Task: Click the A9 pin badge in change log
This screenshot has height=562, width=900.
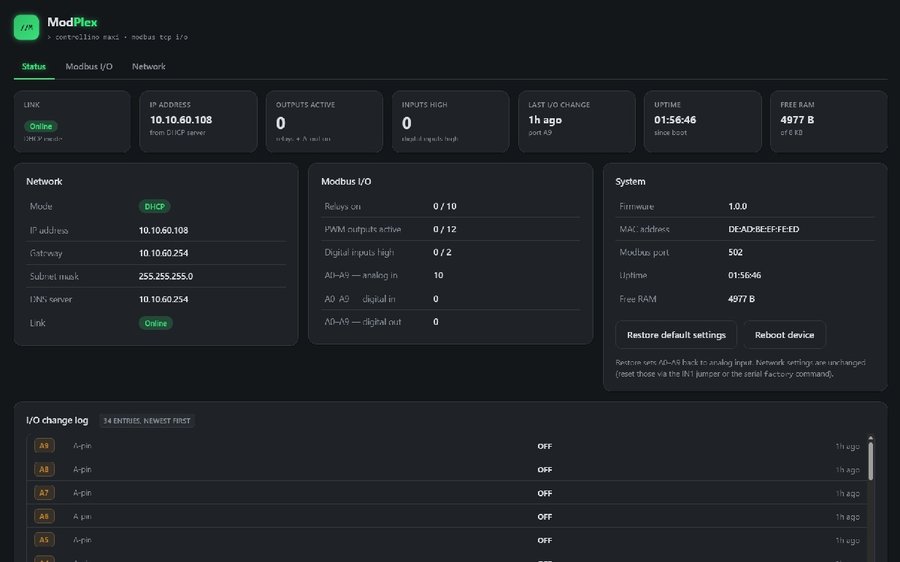Action: click(x=44, y=445)
